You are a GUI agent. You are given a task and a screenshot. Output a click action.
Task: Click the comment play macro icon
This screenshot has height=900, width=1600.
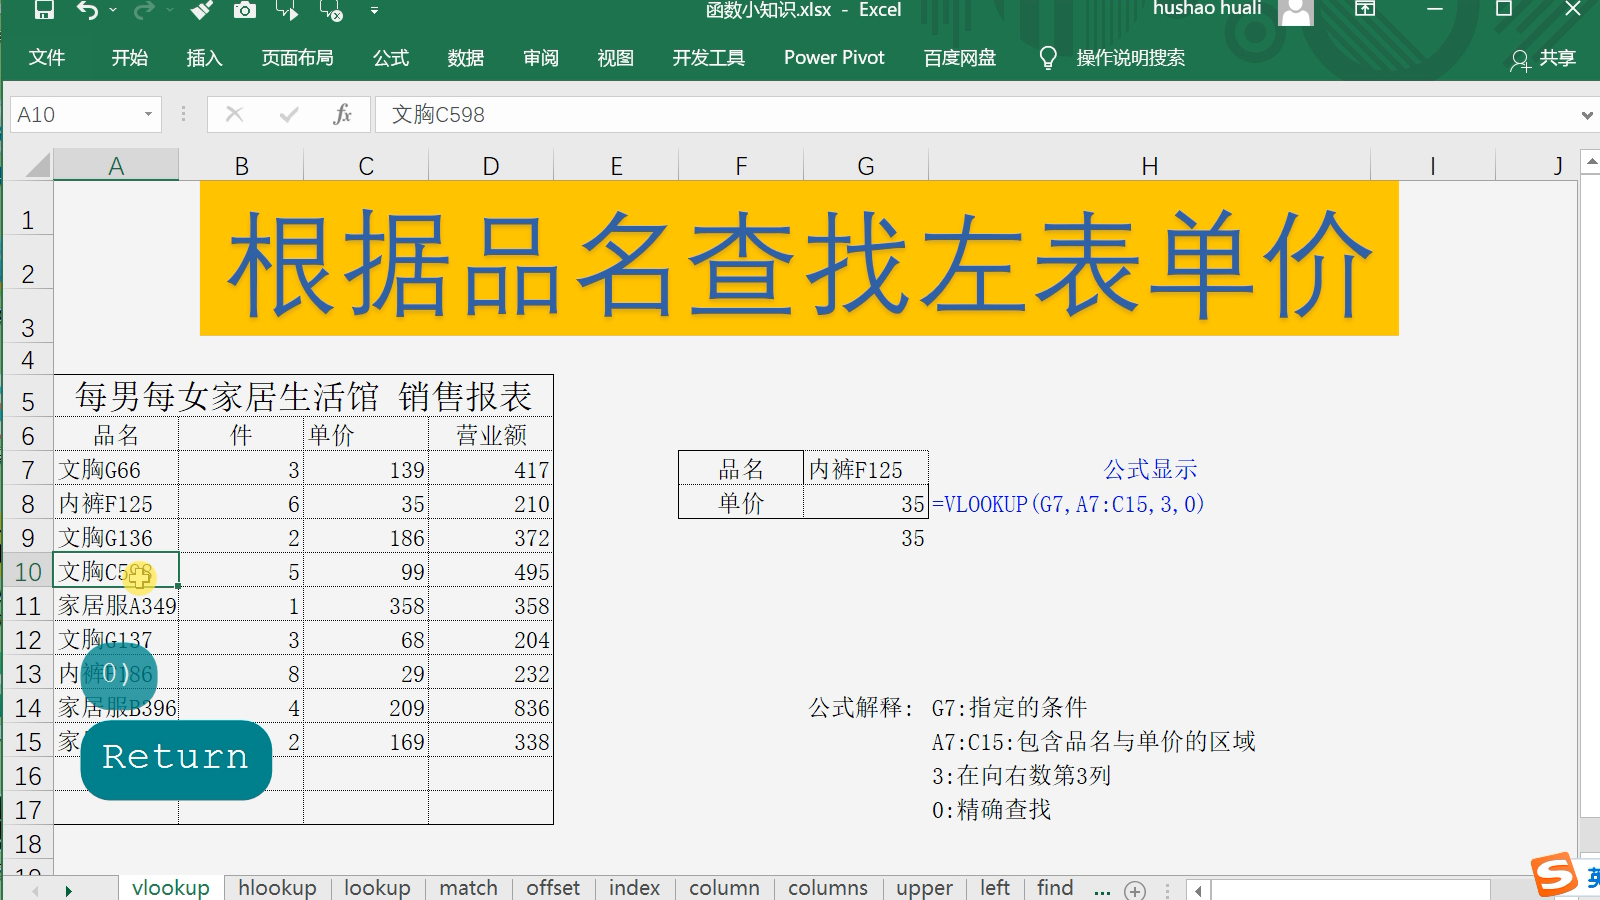288,10
